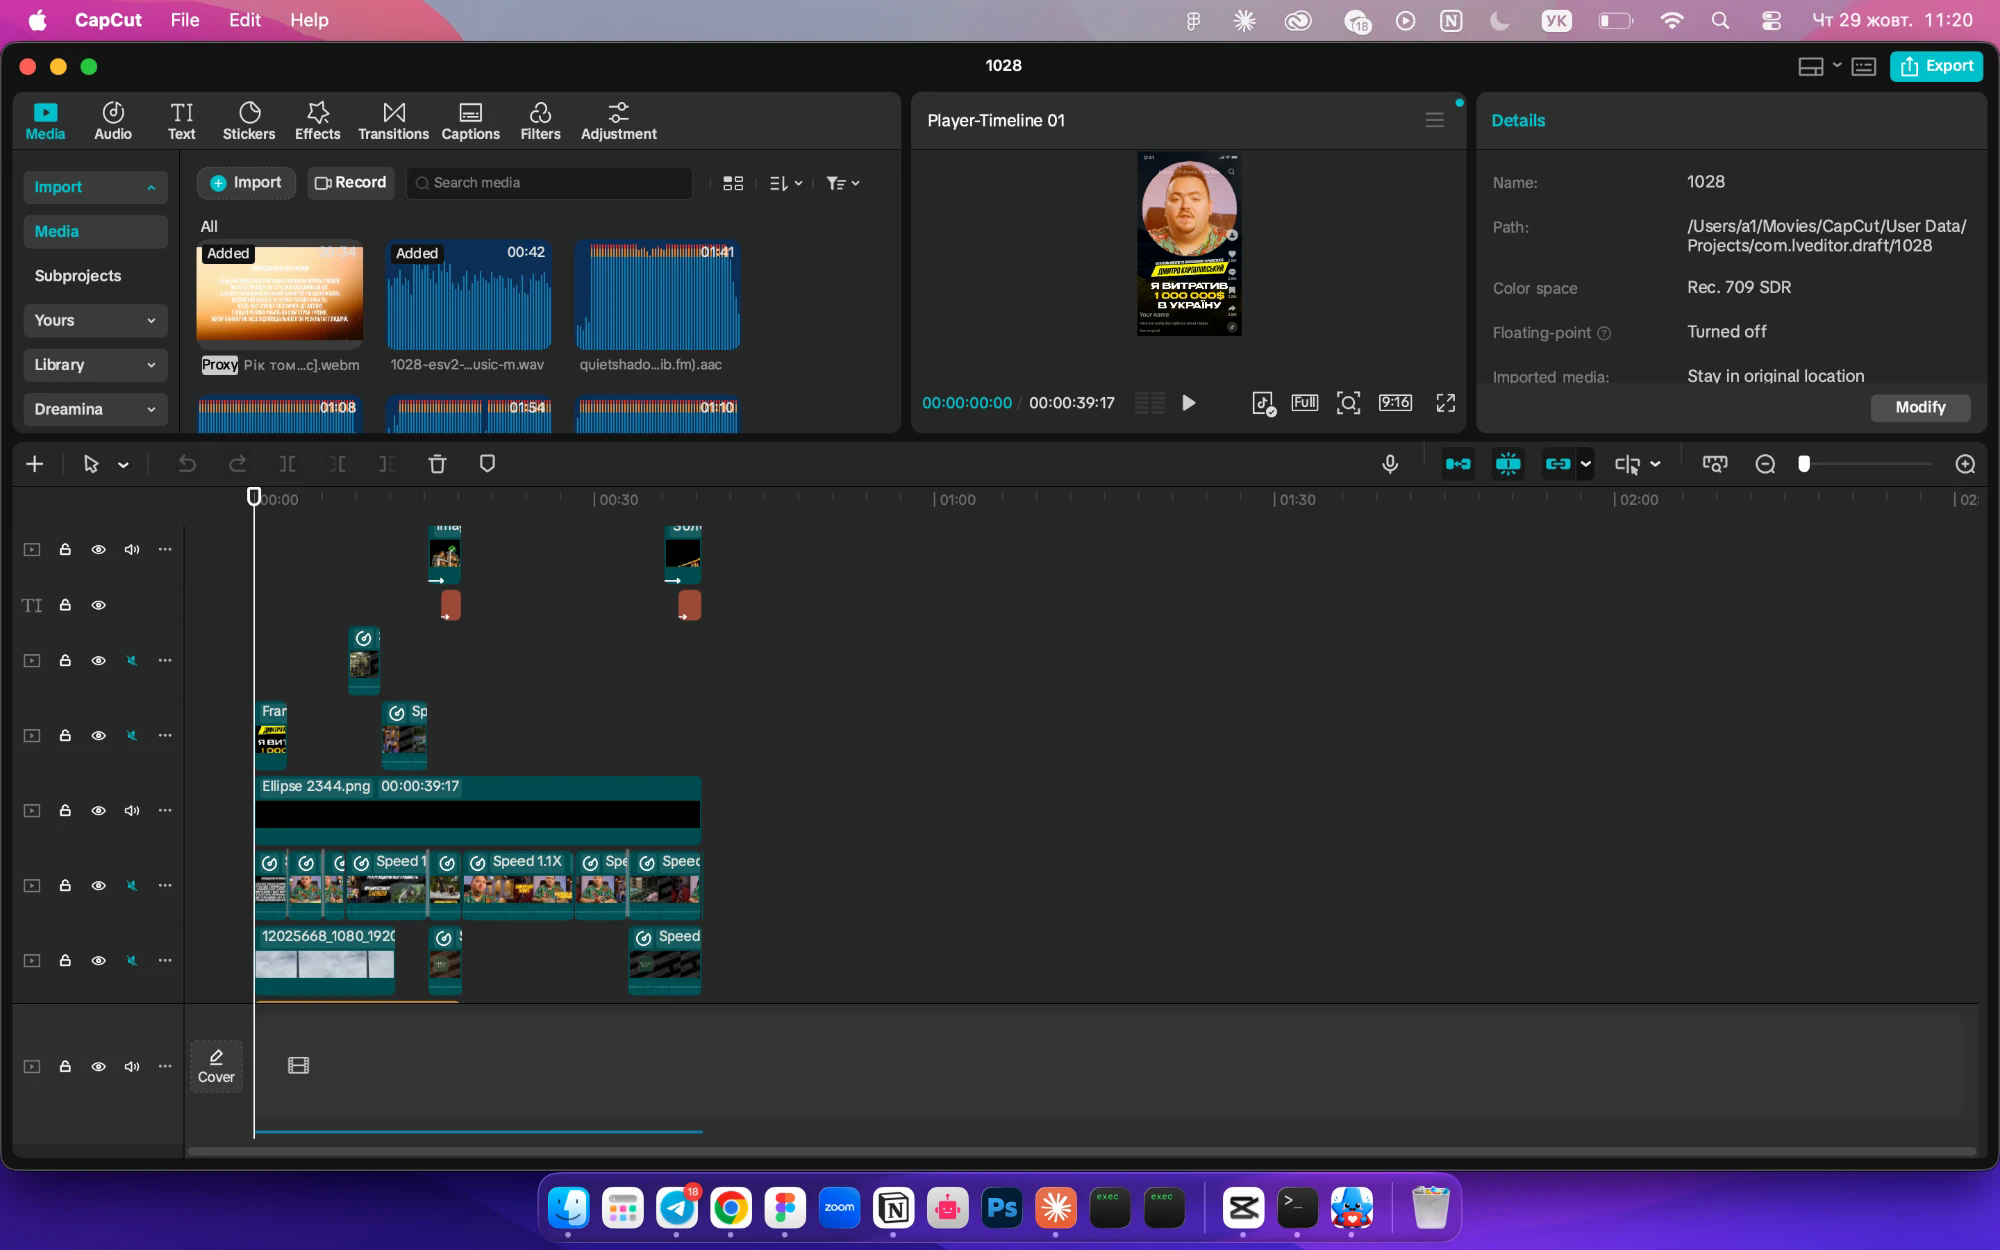Screen dimensions: 2000x1250
Task: Click the Export button
Action: [x=1937, y=66]
